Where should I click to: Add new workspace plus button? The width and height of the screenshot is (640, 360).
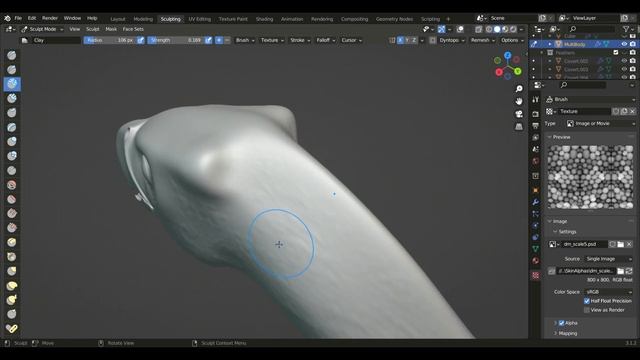point(448,19)
